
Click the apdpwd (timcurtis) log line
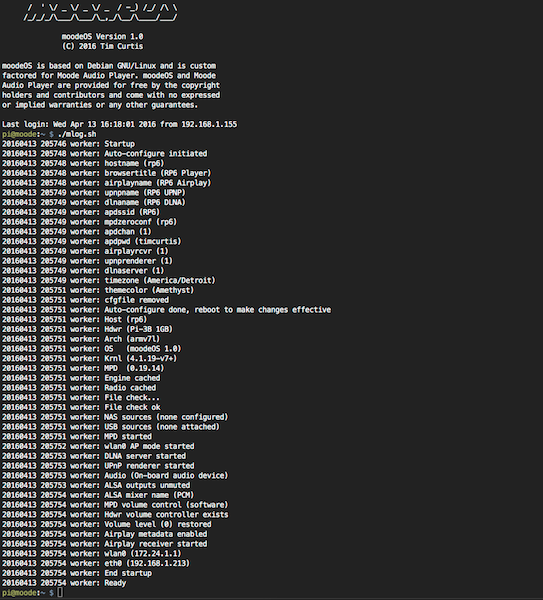click(92, 241)
